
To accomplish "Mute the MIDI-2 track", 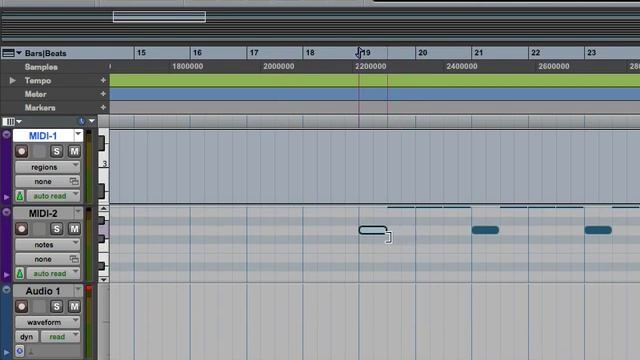I will point(74,229).
